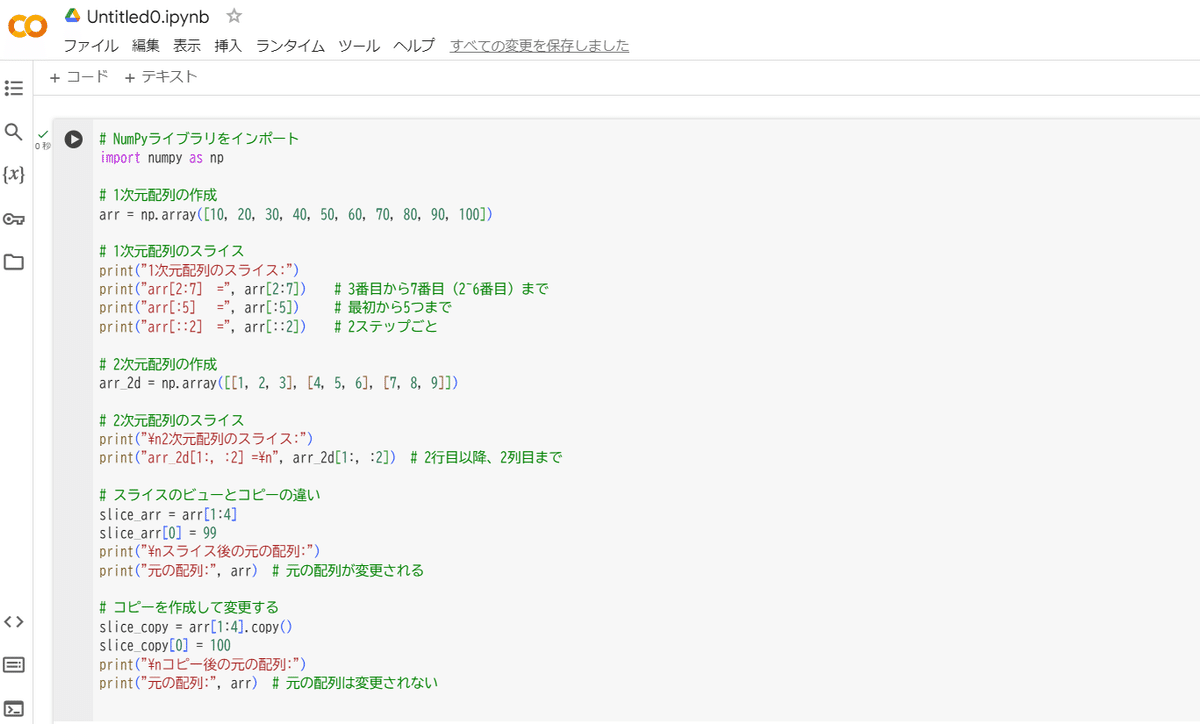Launch a terminal from the bottom sidebar icon

14,709
